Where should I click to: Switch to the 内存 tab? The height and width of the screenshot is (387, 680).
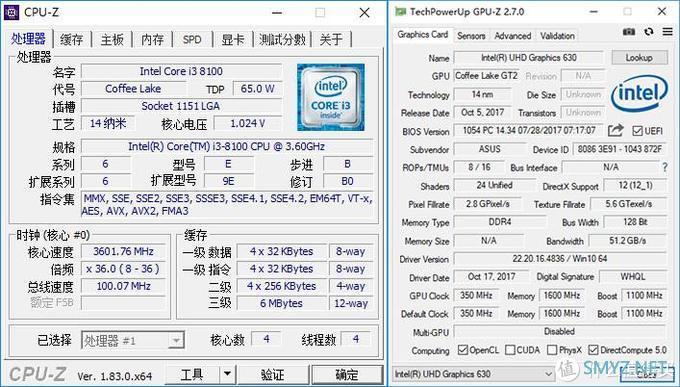[152, 39]
